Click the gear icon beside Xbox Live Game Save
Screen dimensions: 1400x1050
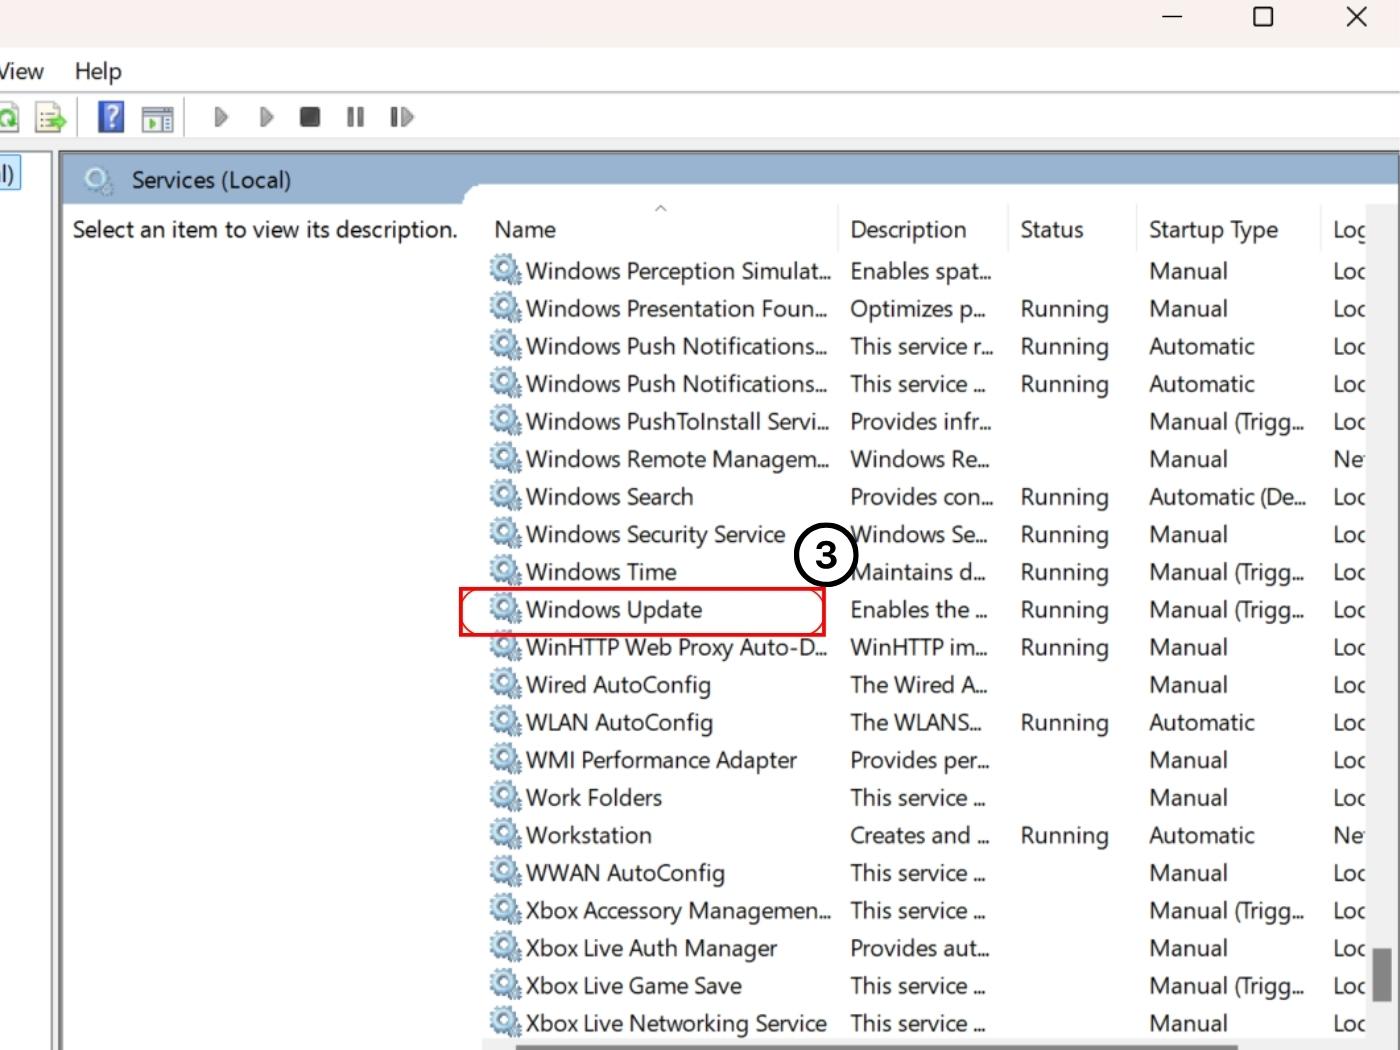coord(505,985)
